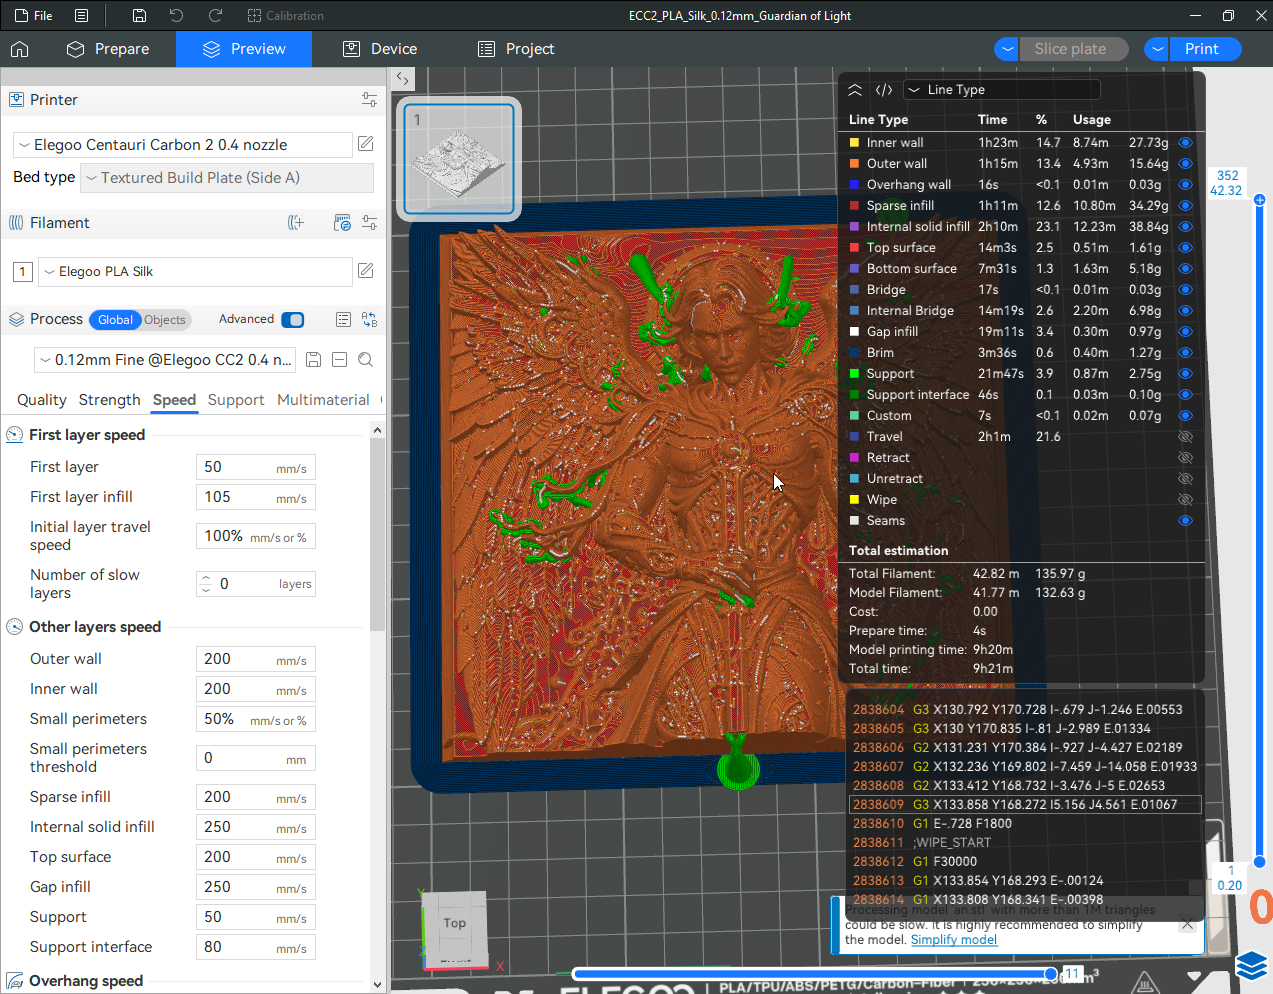Save the 0.12mm Fine process preset
The width and height of the screenshot is (1273, 994).
313,360
